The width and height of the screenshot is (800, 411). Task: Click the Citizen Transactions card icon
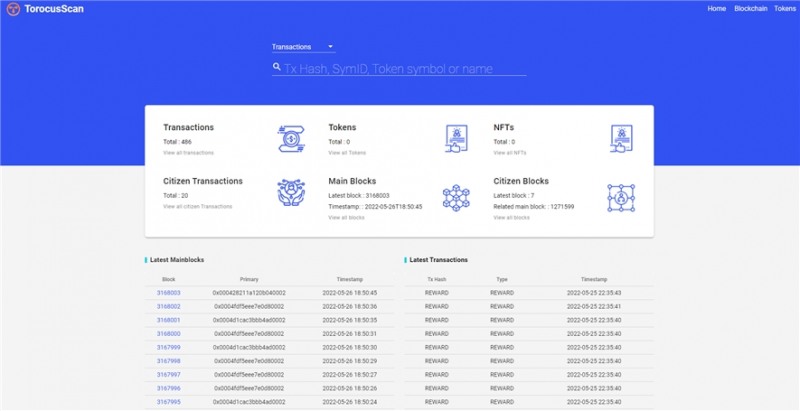tap(291, 193)
